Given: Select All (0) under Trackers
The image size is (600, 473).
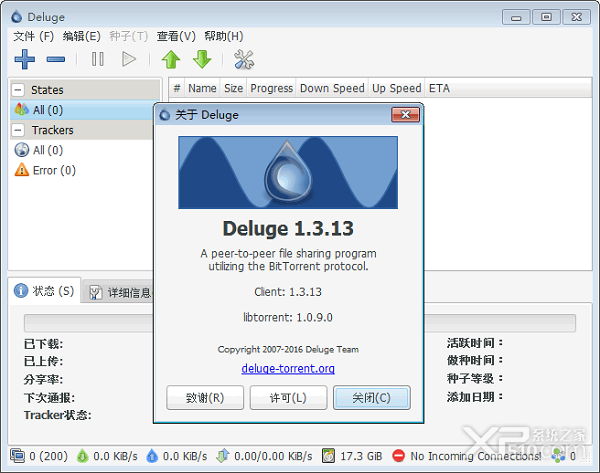Looking at the screenshot, I should (82, 150).
